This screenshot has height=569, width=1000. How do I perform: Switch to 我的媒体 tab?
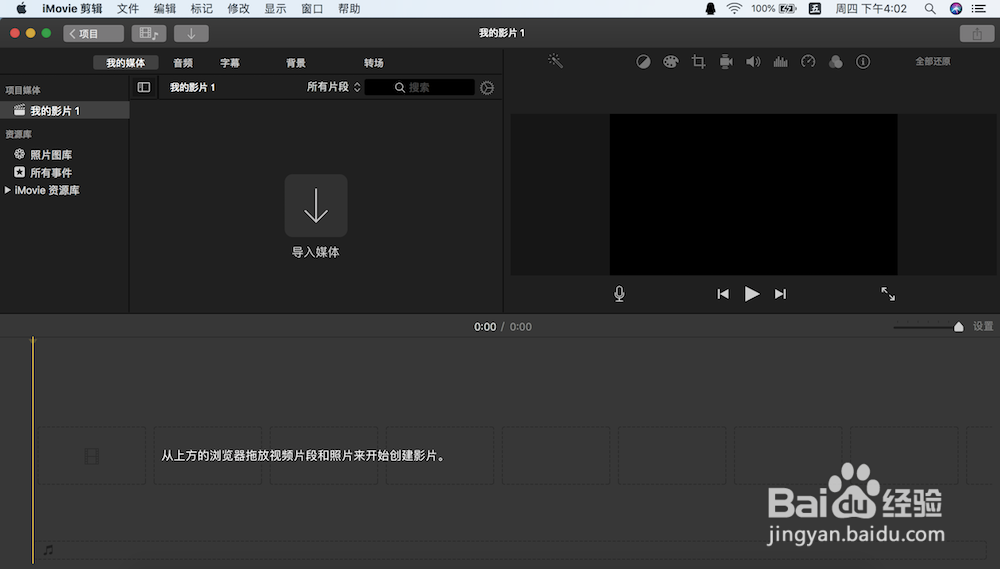126,63
